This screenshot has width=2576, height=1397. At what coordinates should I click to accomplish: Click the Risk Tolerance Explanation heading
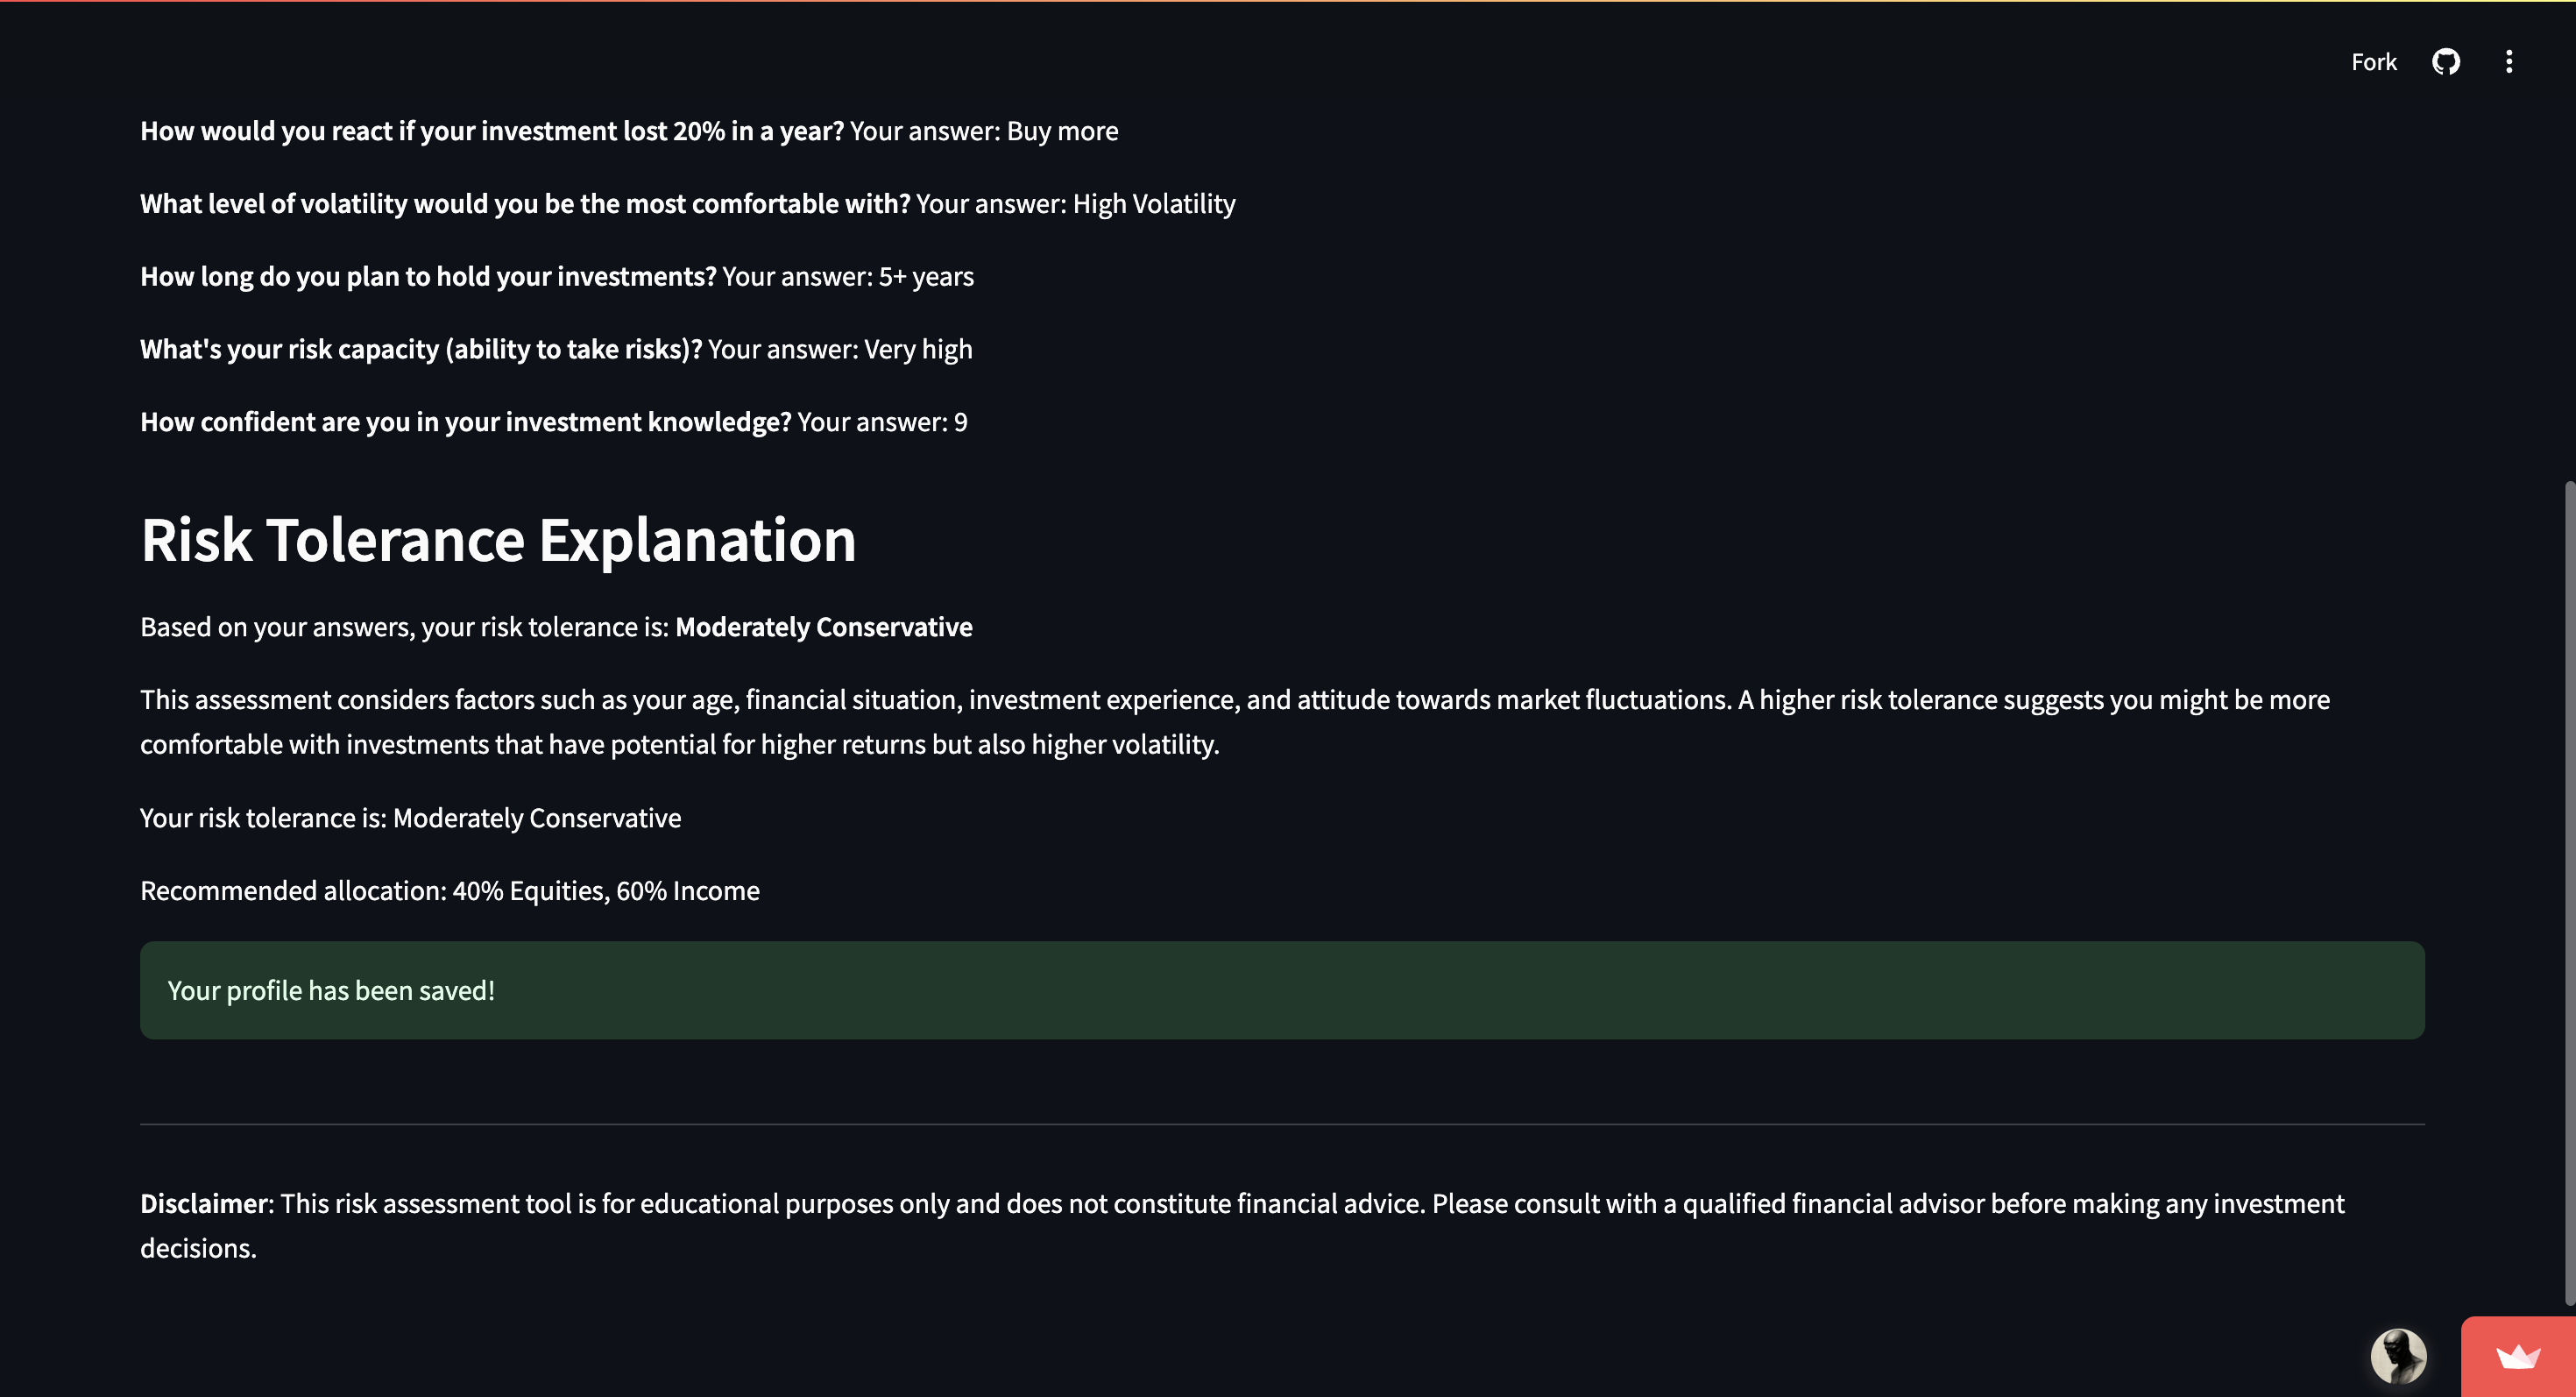(498, 541)
